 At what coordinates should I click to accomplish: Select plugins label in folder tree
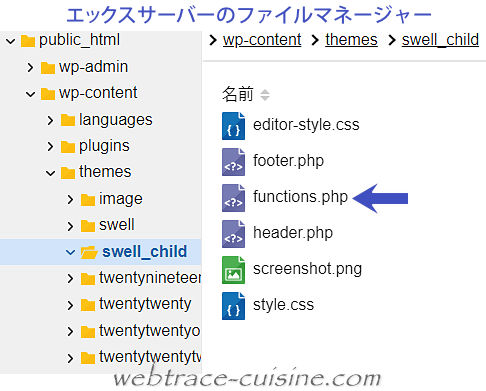tap(104, 146)
